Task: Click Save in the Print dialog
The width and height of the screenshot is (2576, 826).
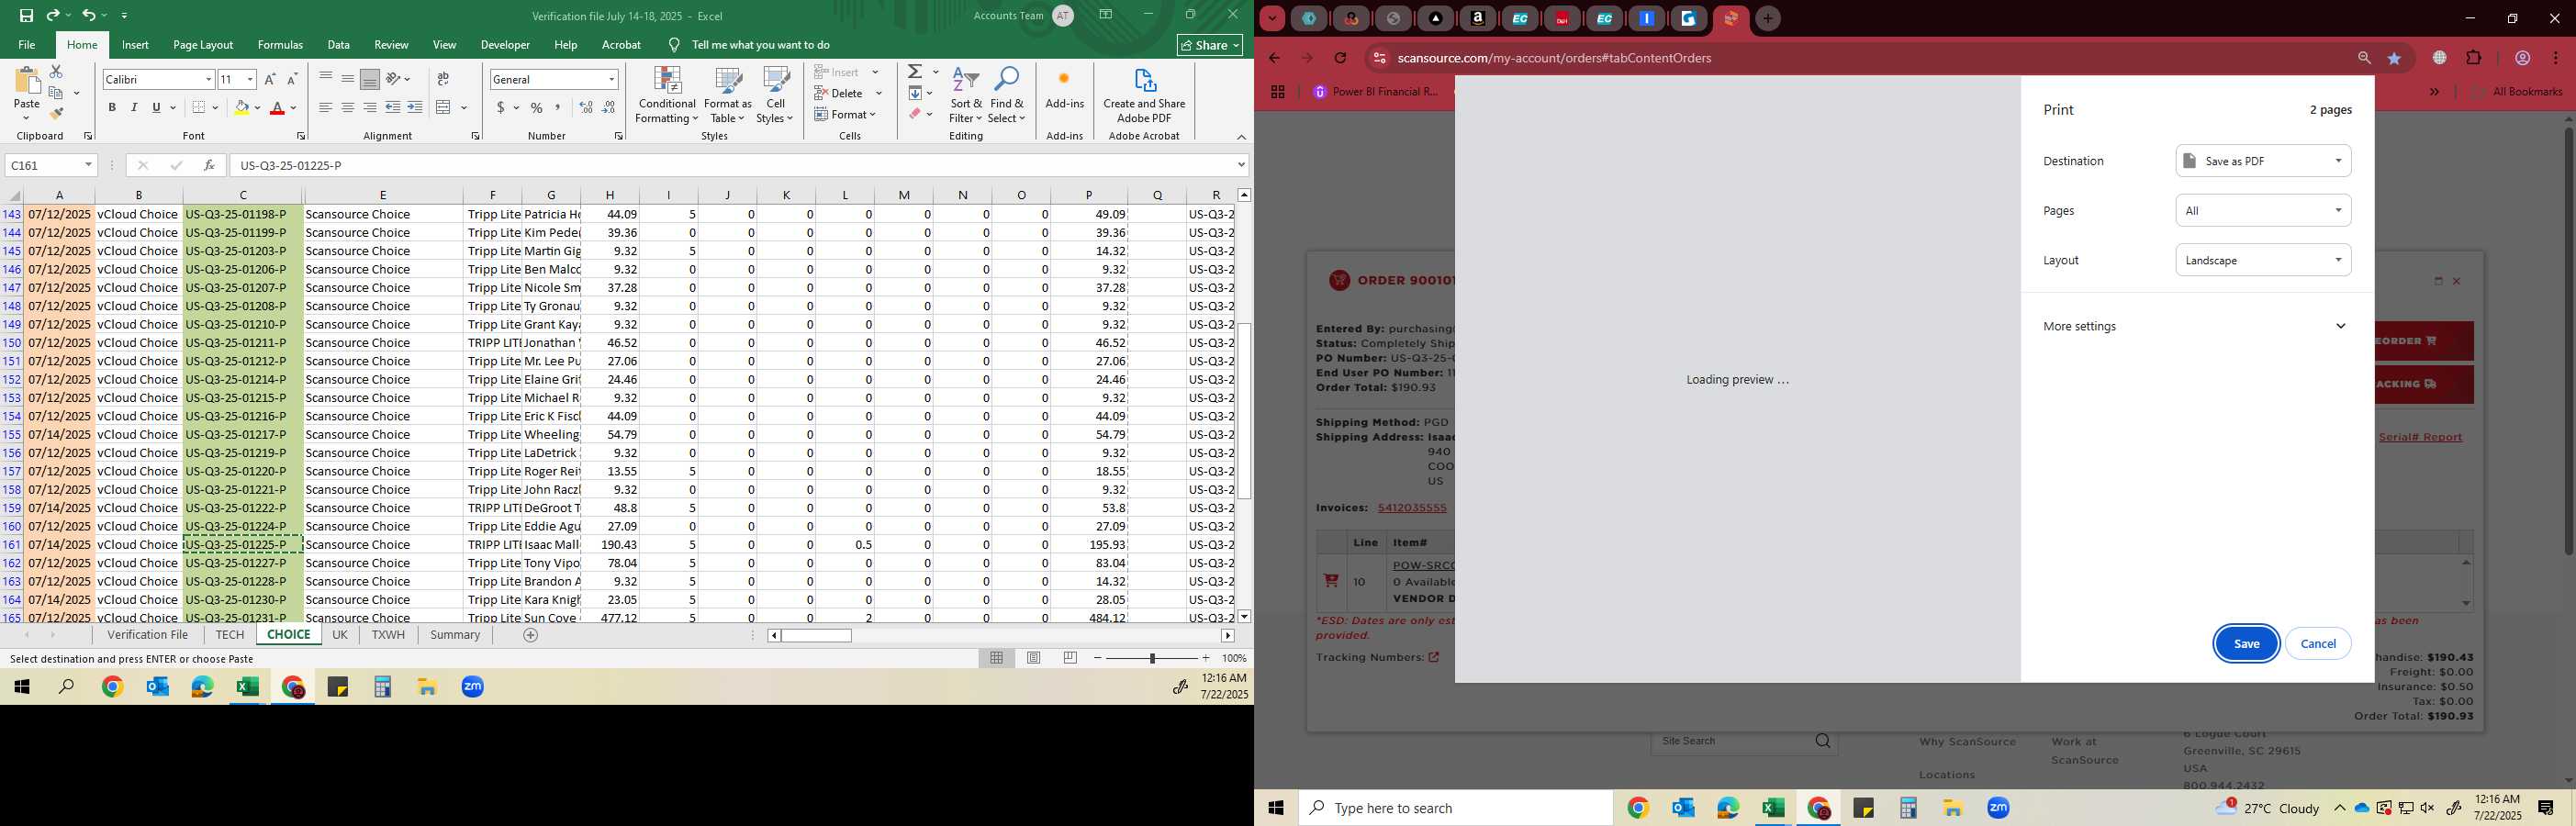Action: (x=2246, y=644)
